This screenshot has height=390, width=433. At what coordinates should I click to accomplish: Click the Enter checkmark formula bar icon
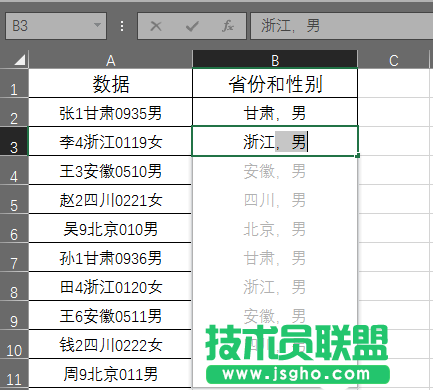click(x=192, y=26)
